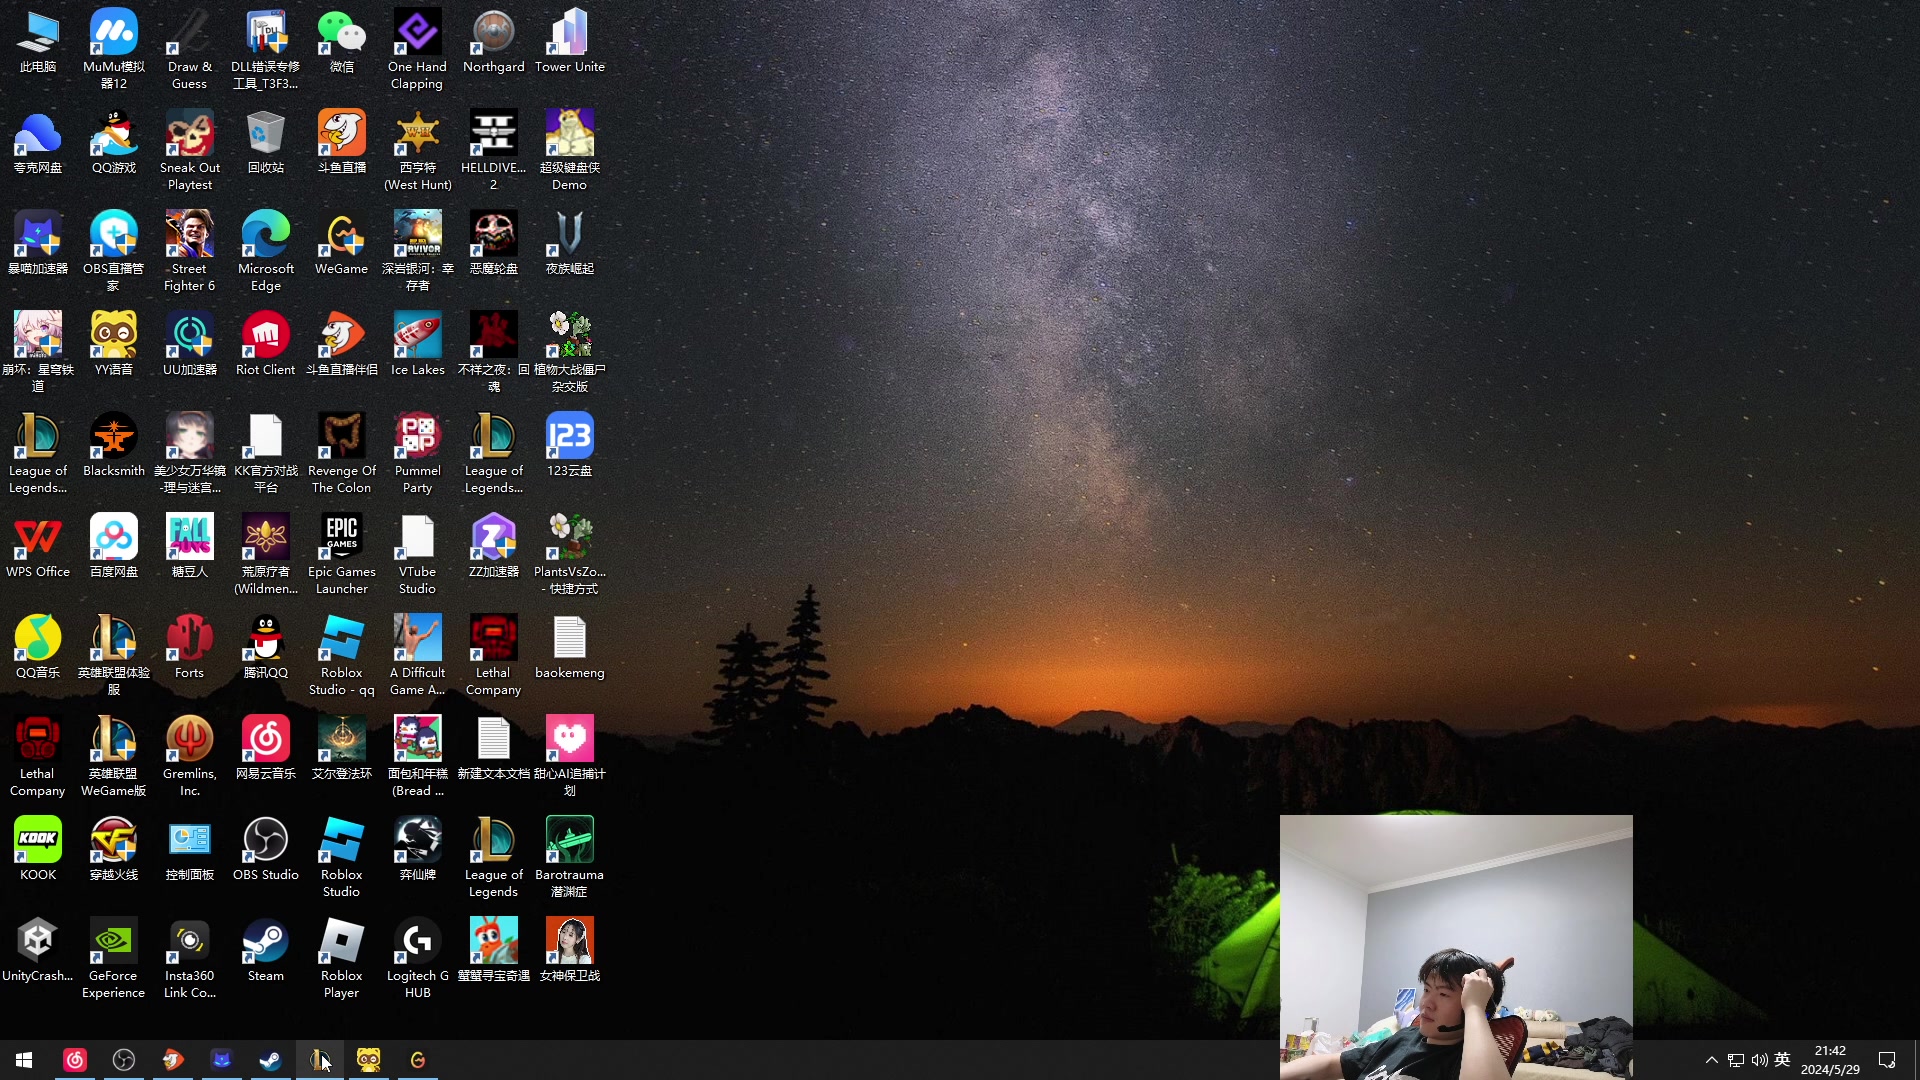Open the Roblox Player shortcut
Screen dimensions: 1920x1080
tap(341, 959)
